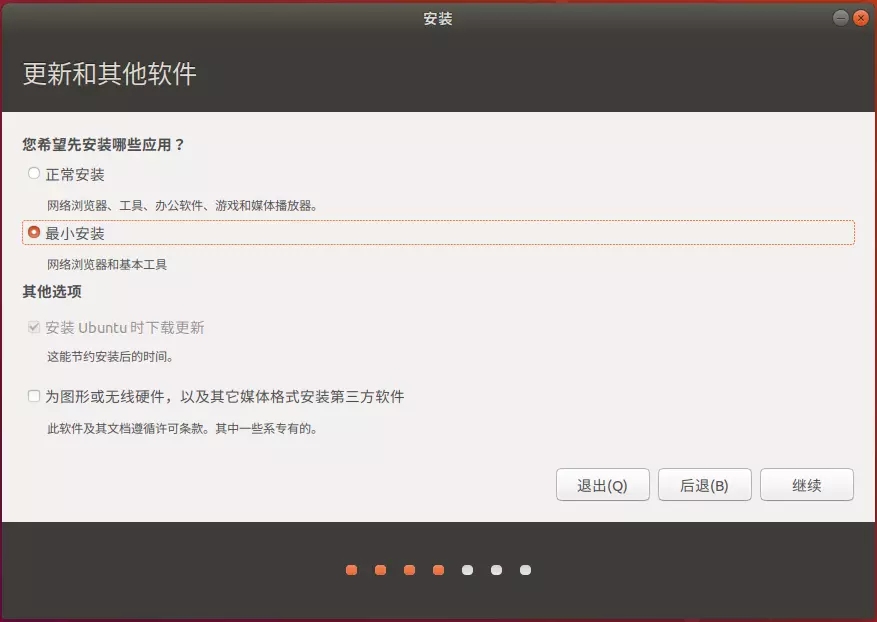Click the second orange progress dot

click(x=380, y=570)
